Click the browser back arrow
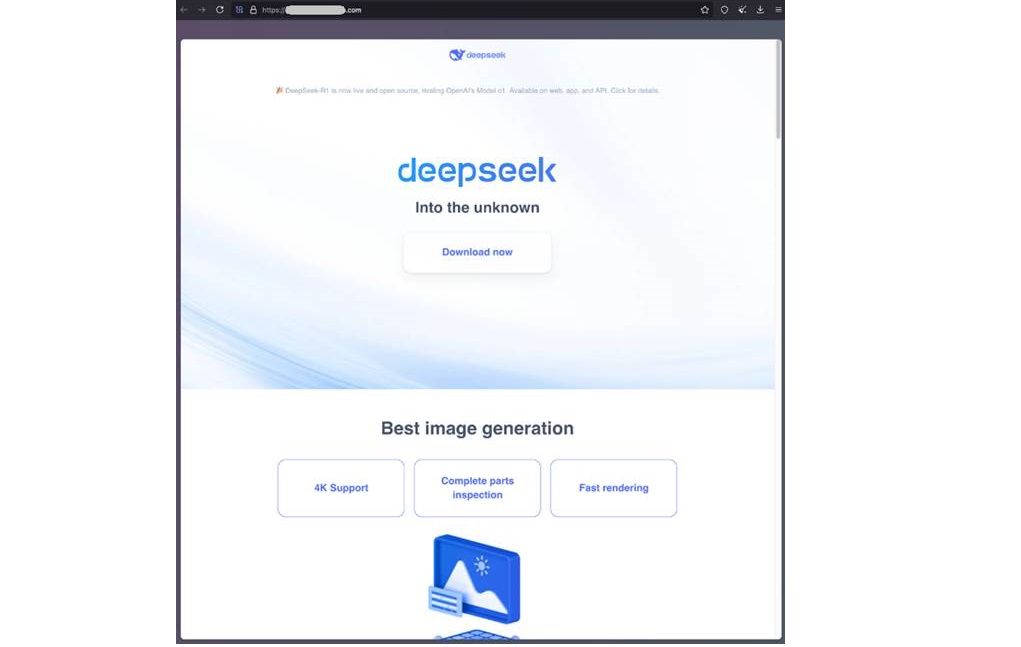1021x647 pixels. [184, 10]
